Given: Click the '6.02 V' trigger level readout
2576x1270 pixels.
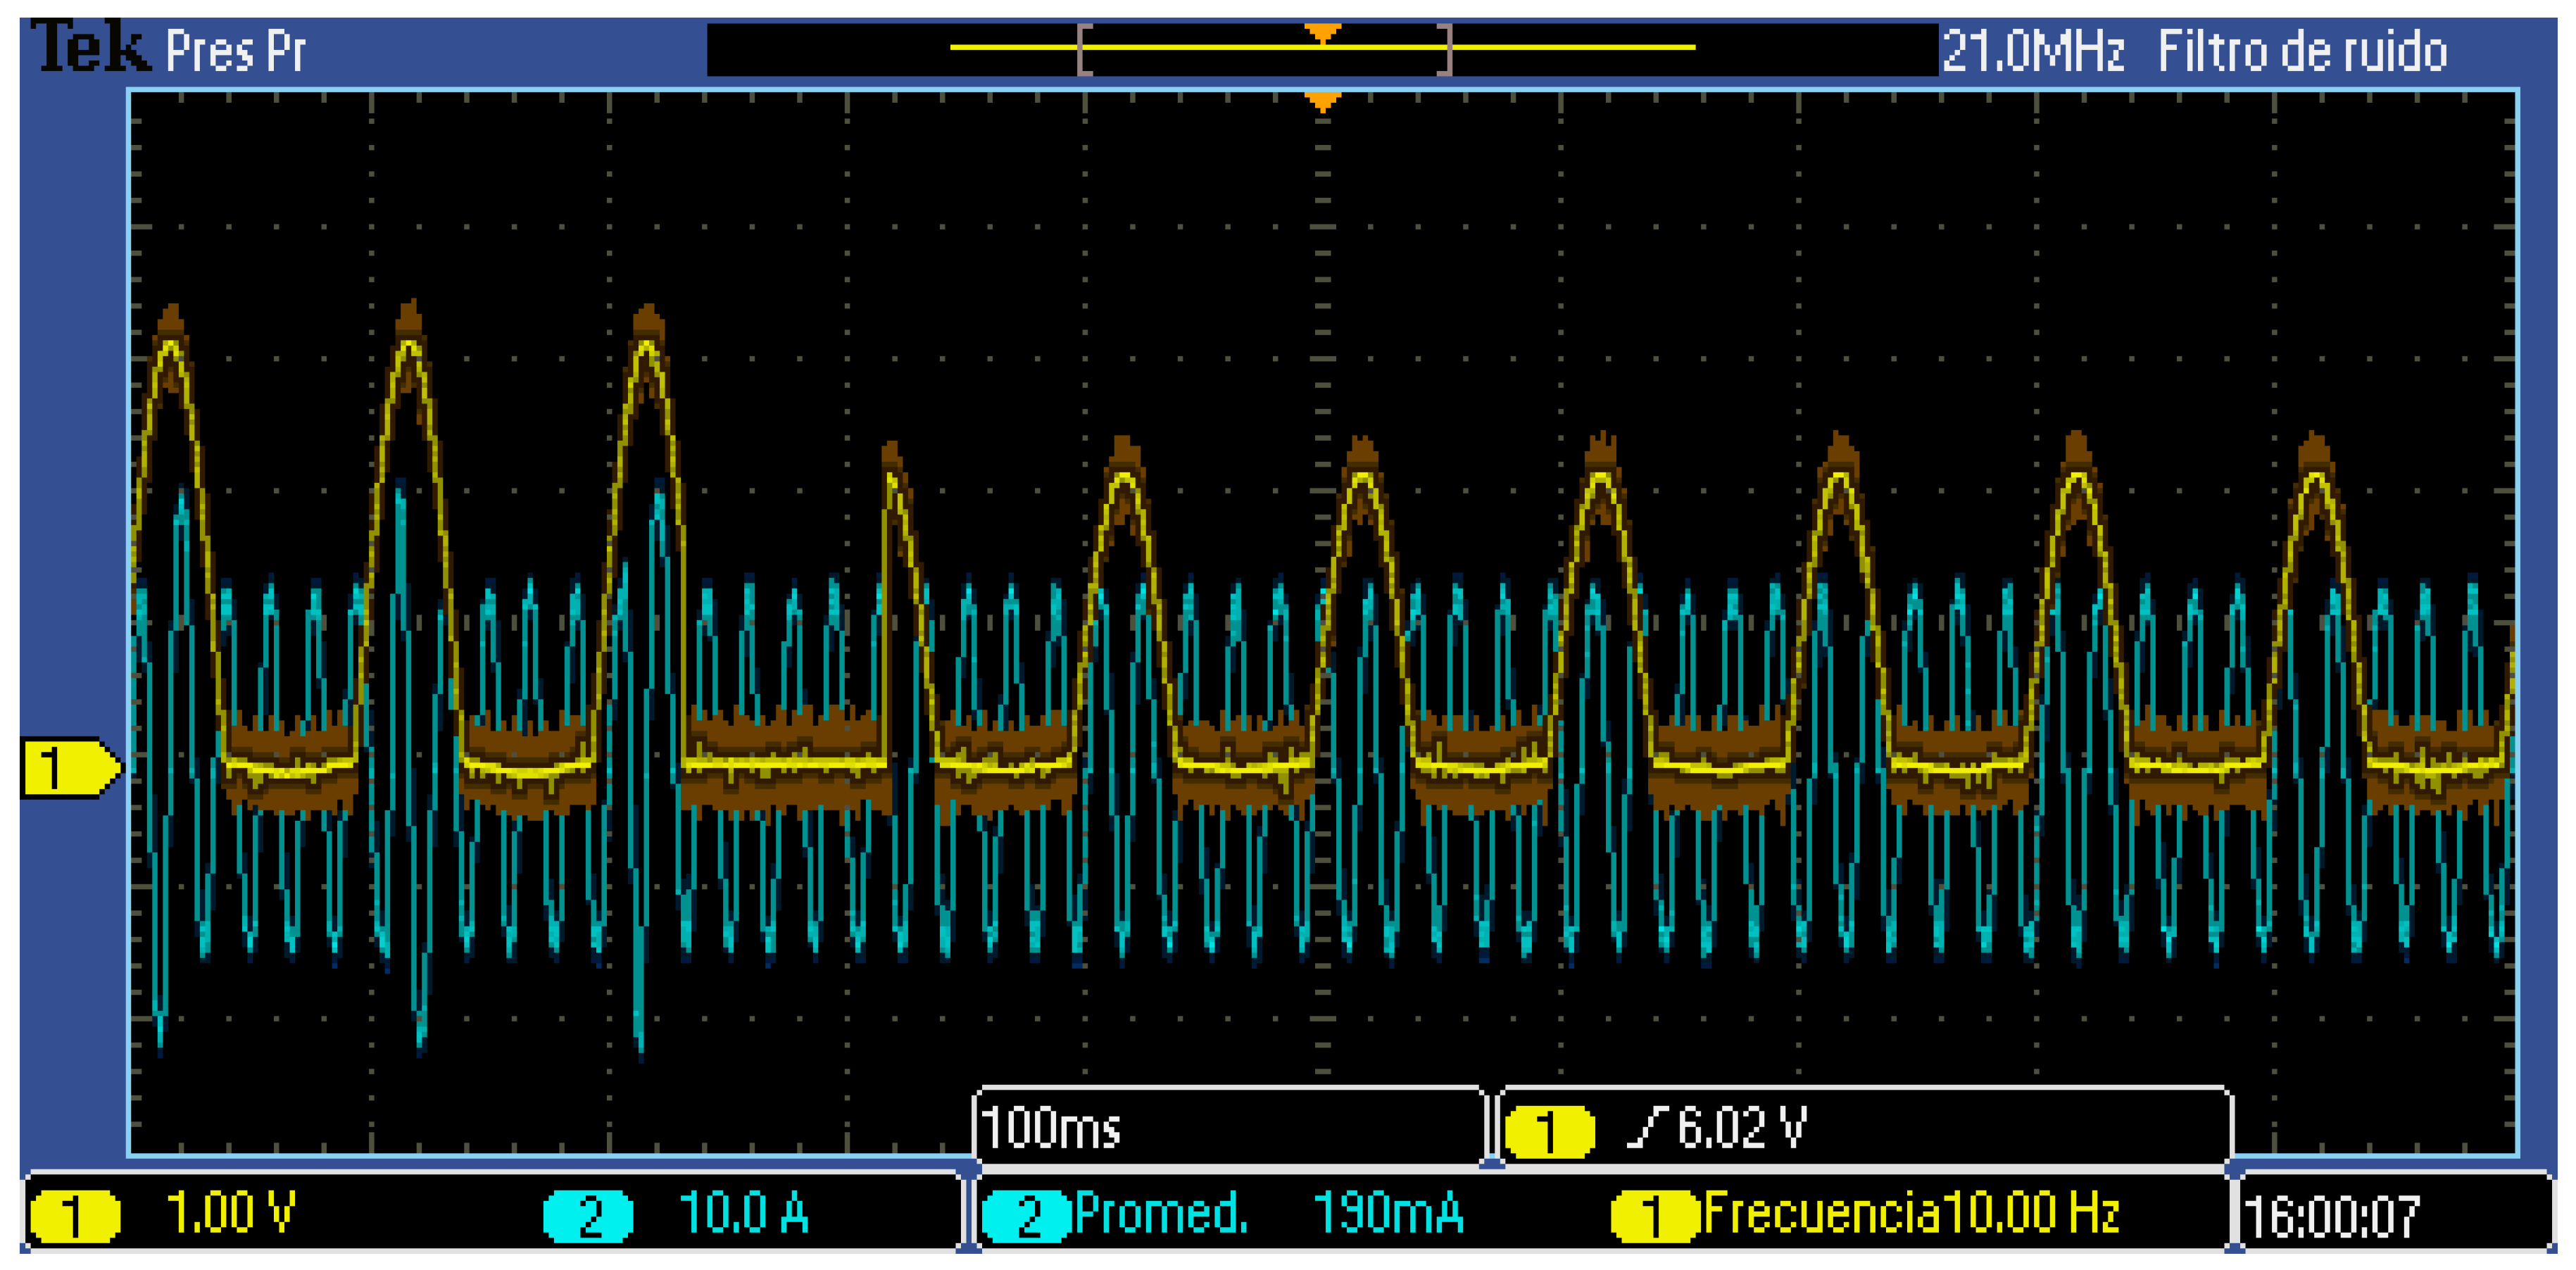Looking at the screenshot, I should [x=1742, y=1127].
